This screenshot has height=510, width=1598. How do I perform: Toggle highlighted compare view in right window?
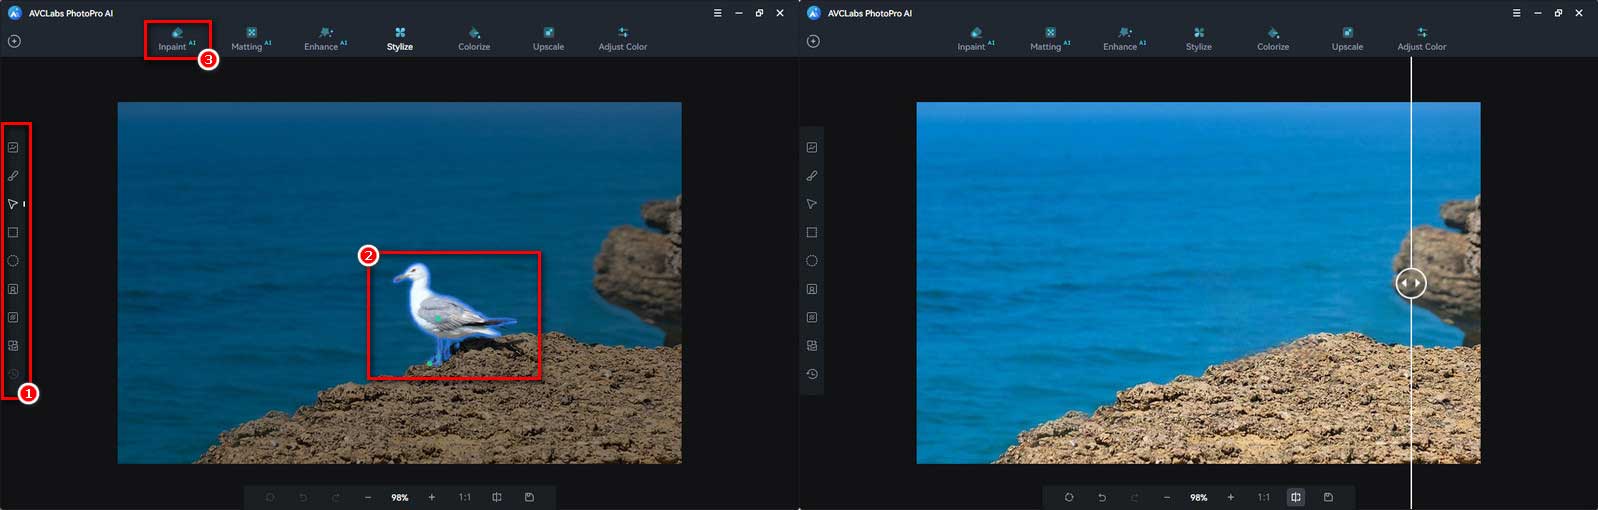click(x=1296, y=497)
